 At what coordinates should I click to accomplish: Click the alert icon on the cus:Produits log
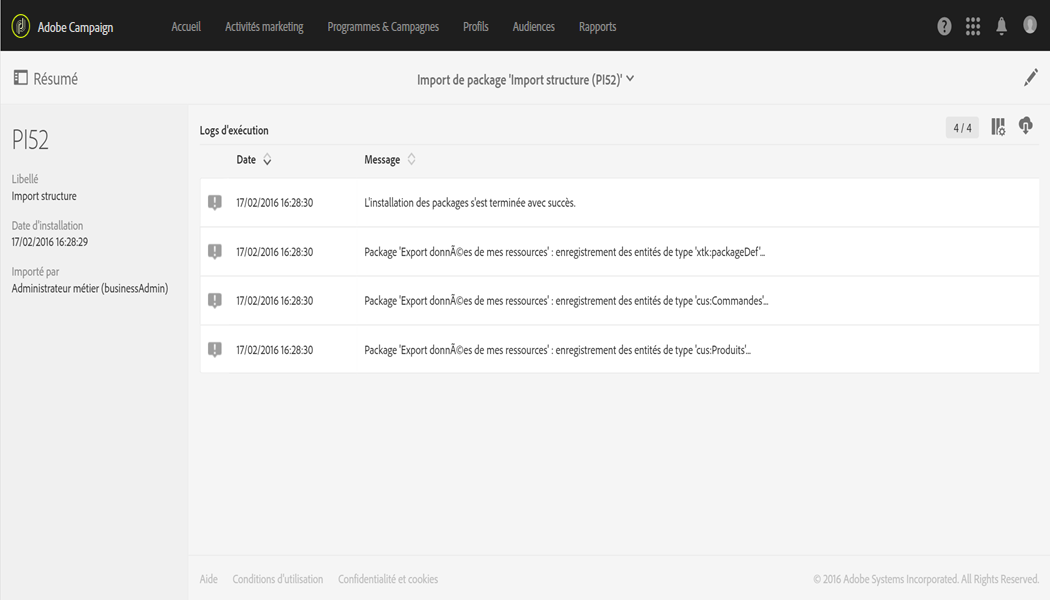click(214, 350)
